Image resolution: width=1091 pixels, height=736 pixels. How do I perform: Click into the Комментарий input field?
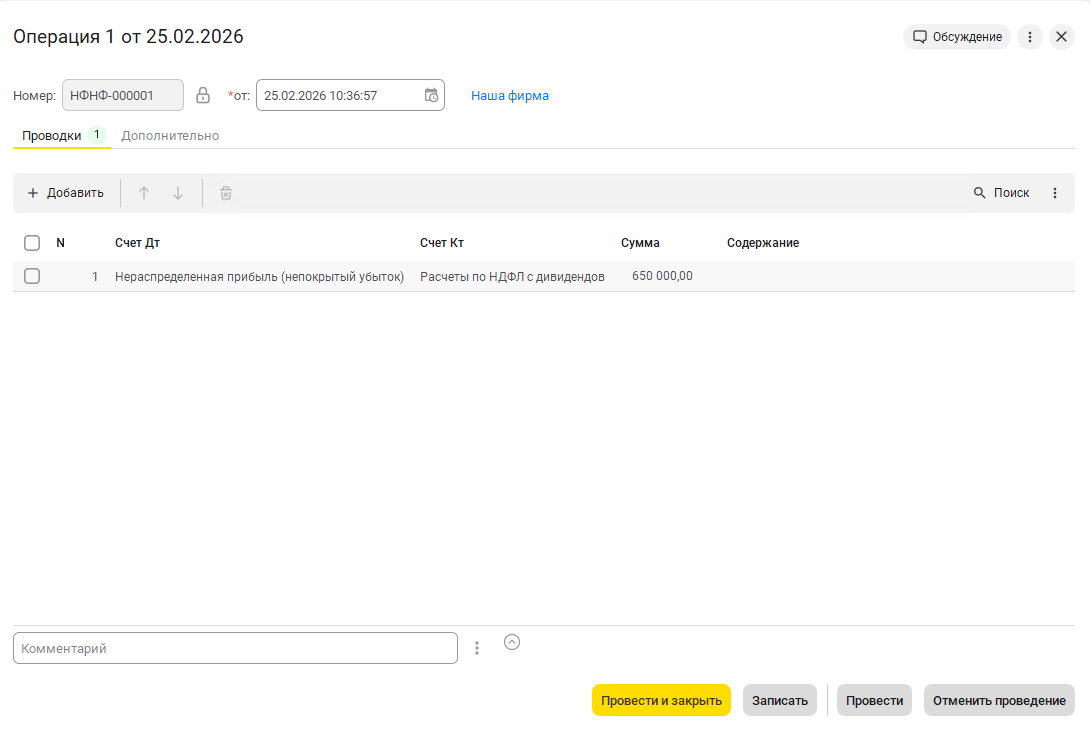tap(235, 648)
